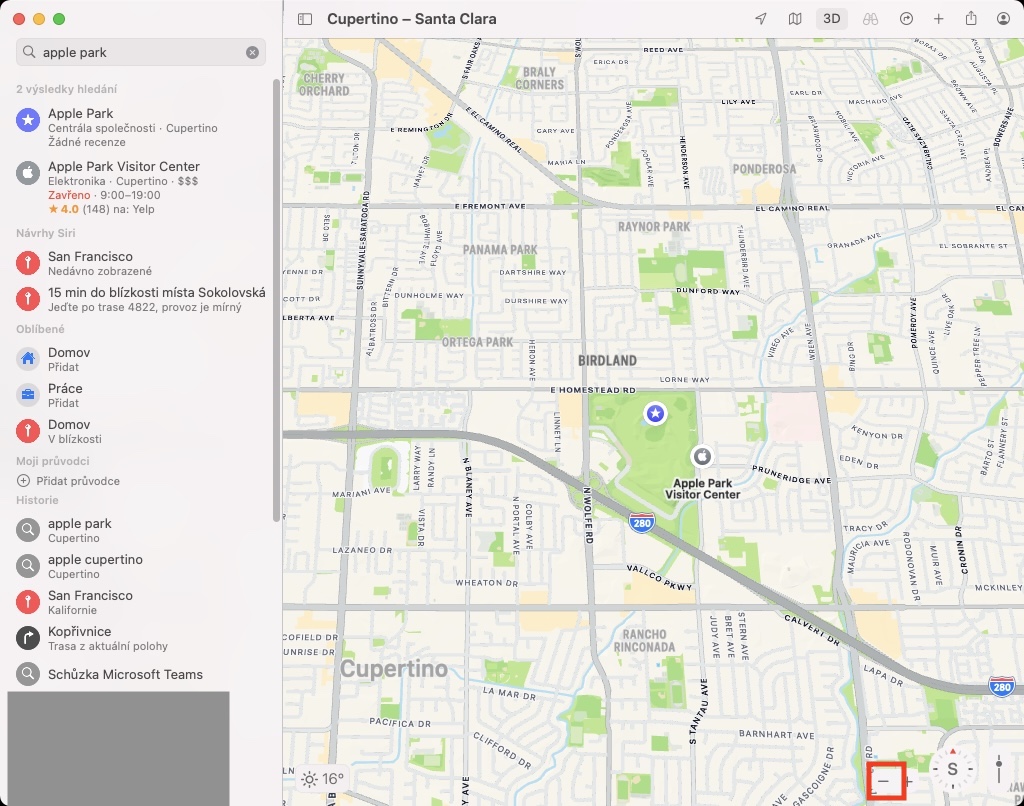Click the I-280 shield near Apple Park

(641, 523)
